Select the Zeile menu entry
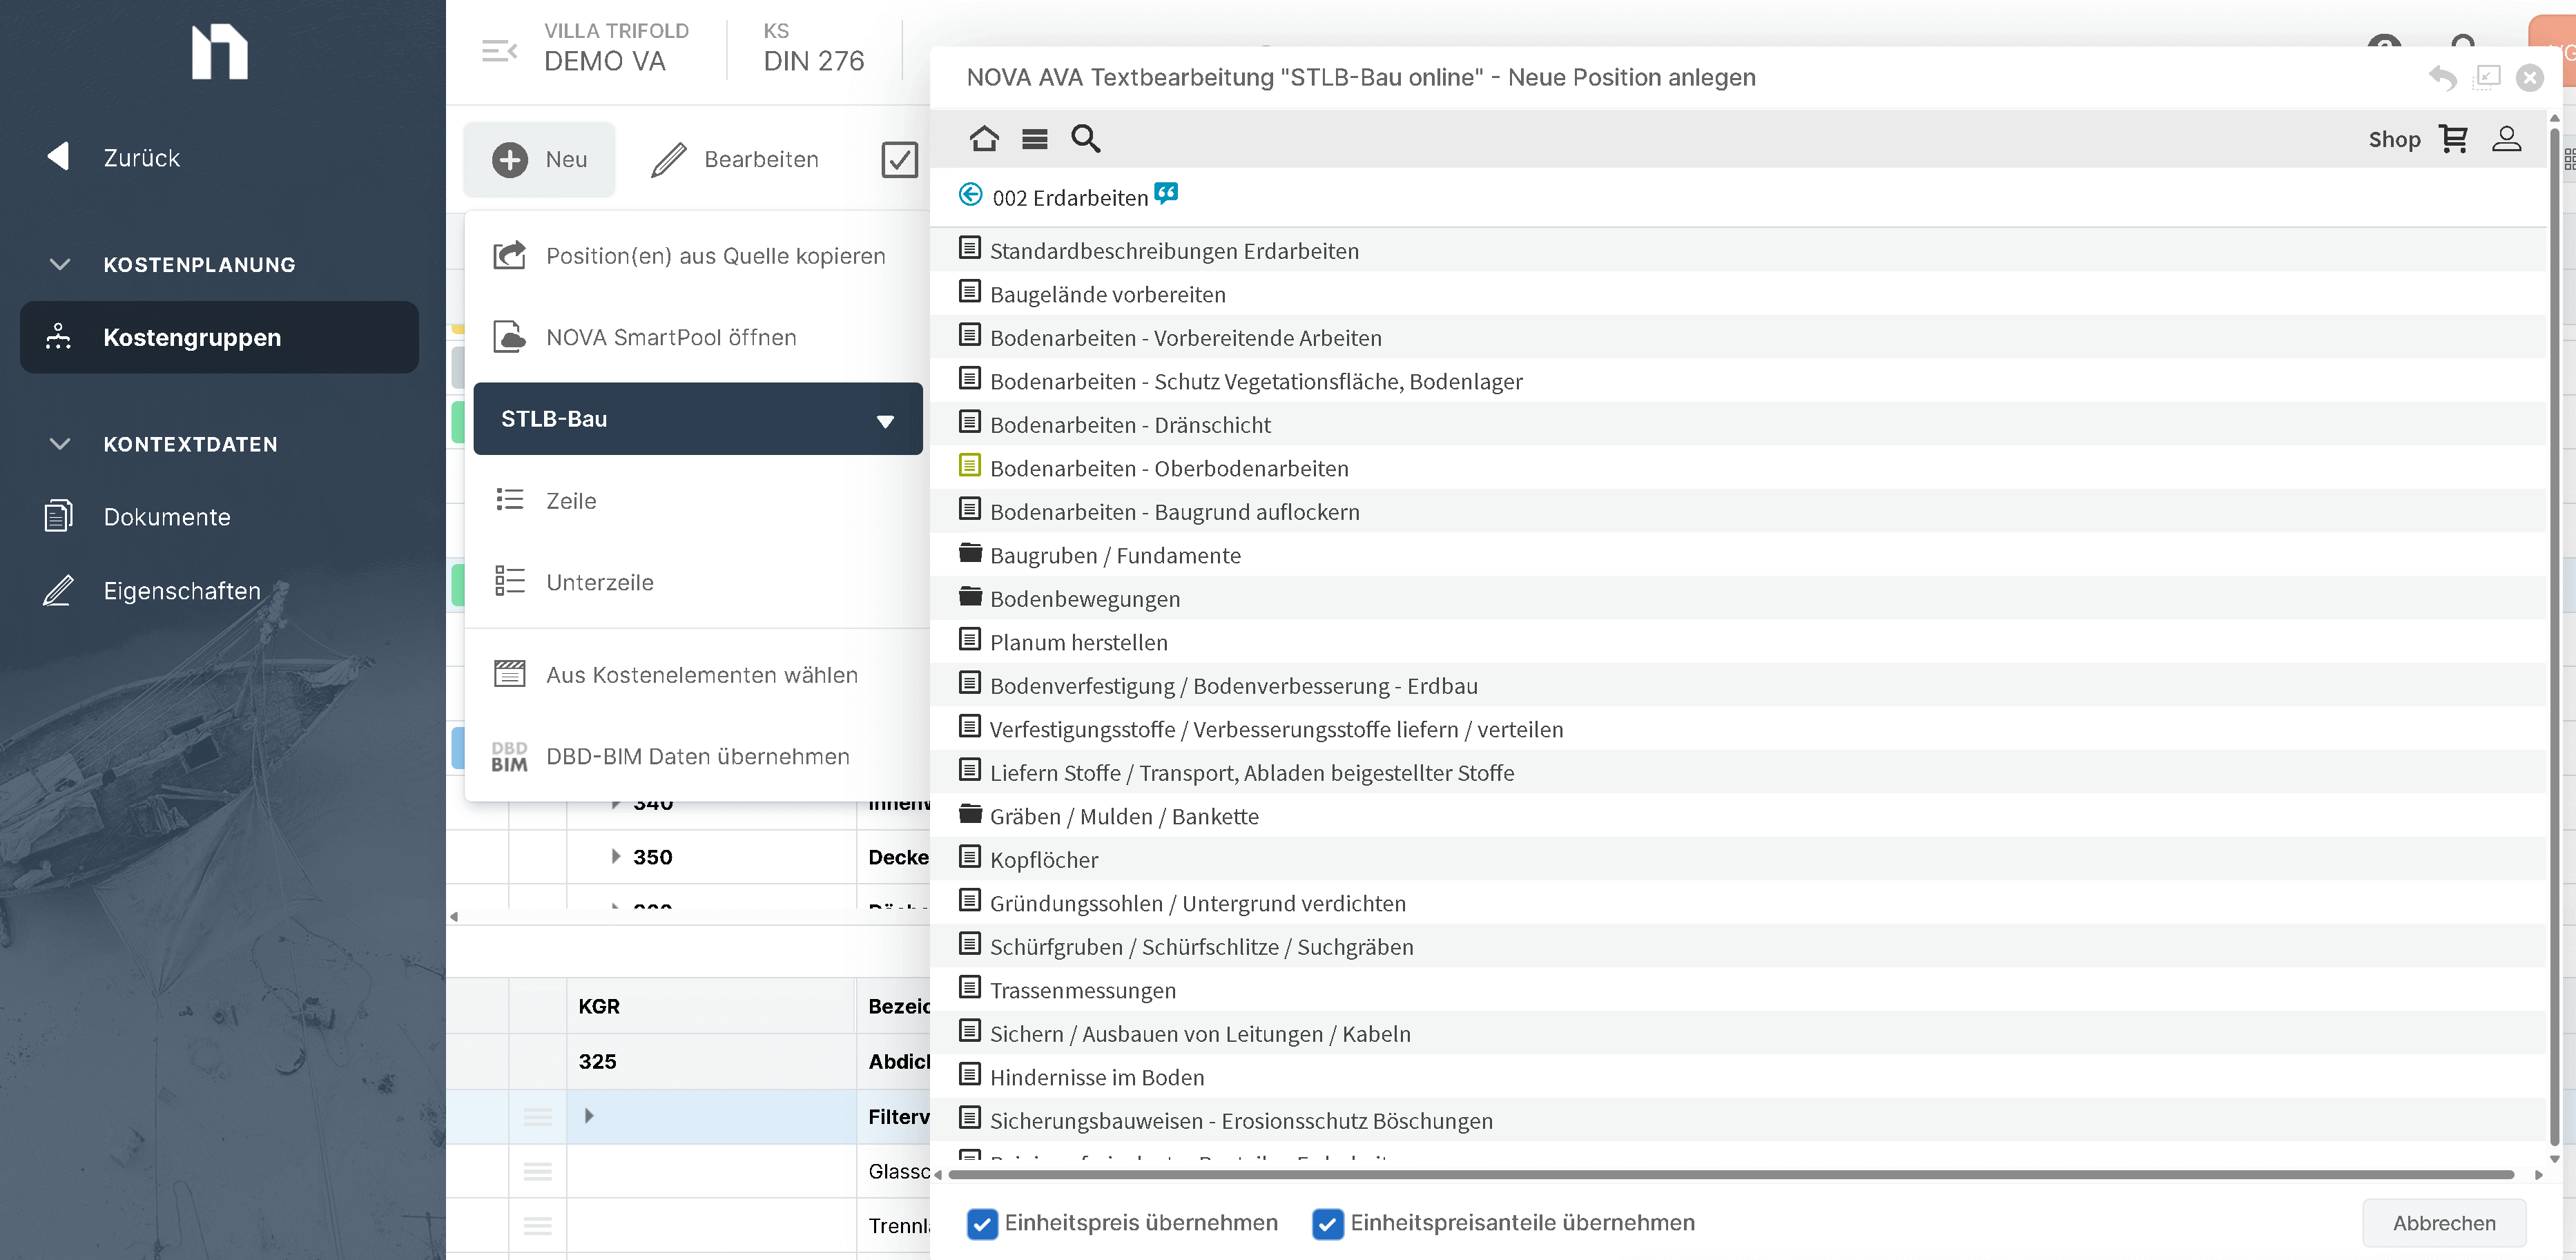This screenshot has height=1260, width=2576. (x=698, y=501)
